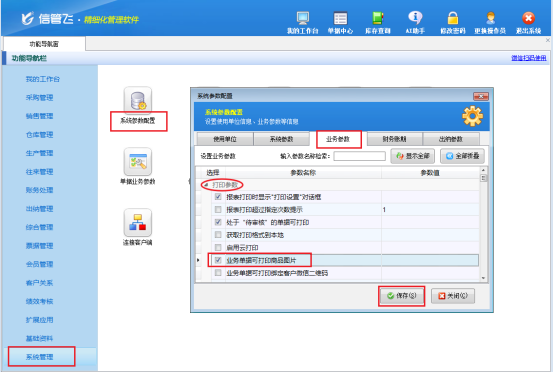This screenshot has height=372, width=553.
Task: Open 会员管理 in the sidebar
Action: click(x=39, y=264)
